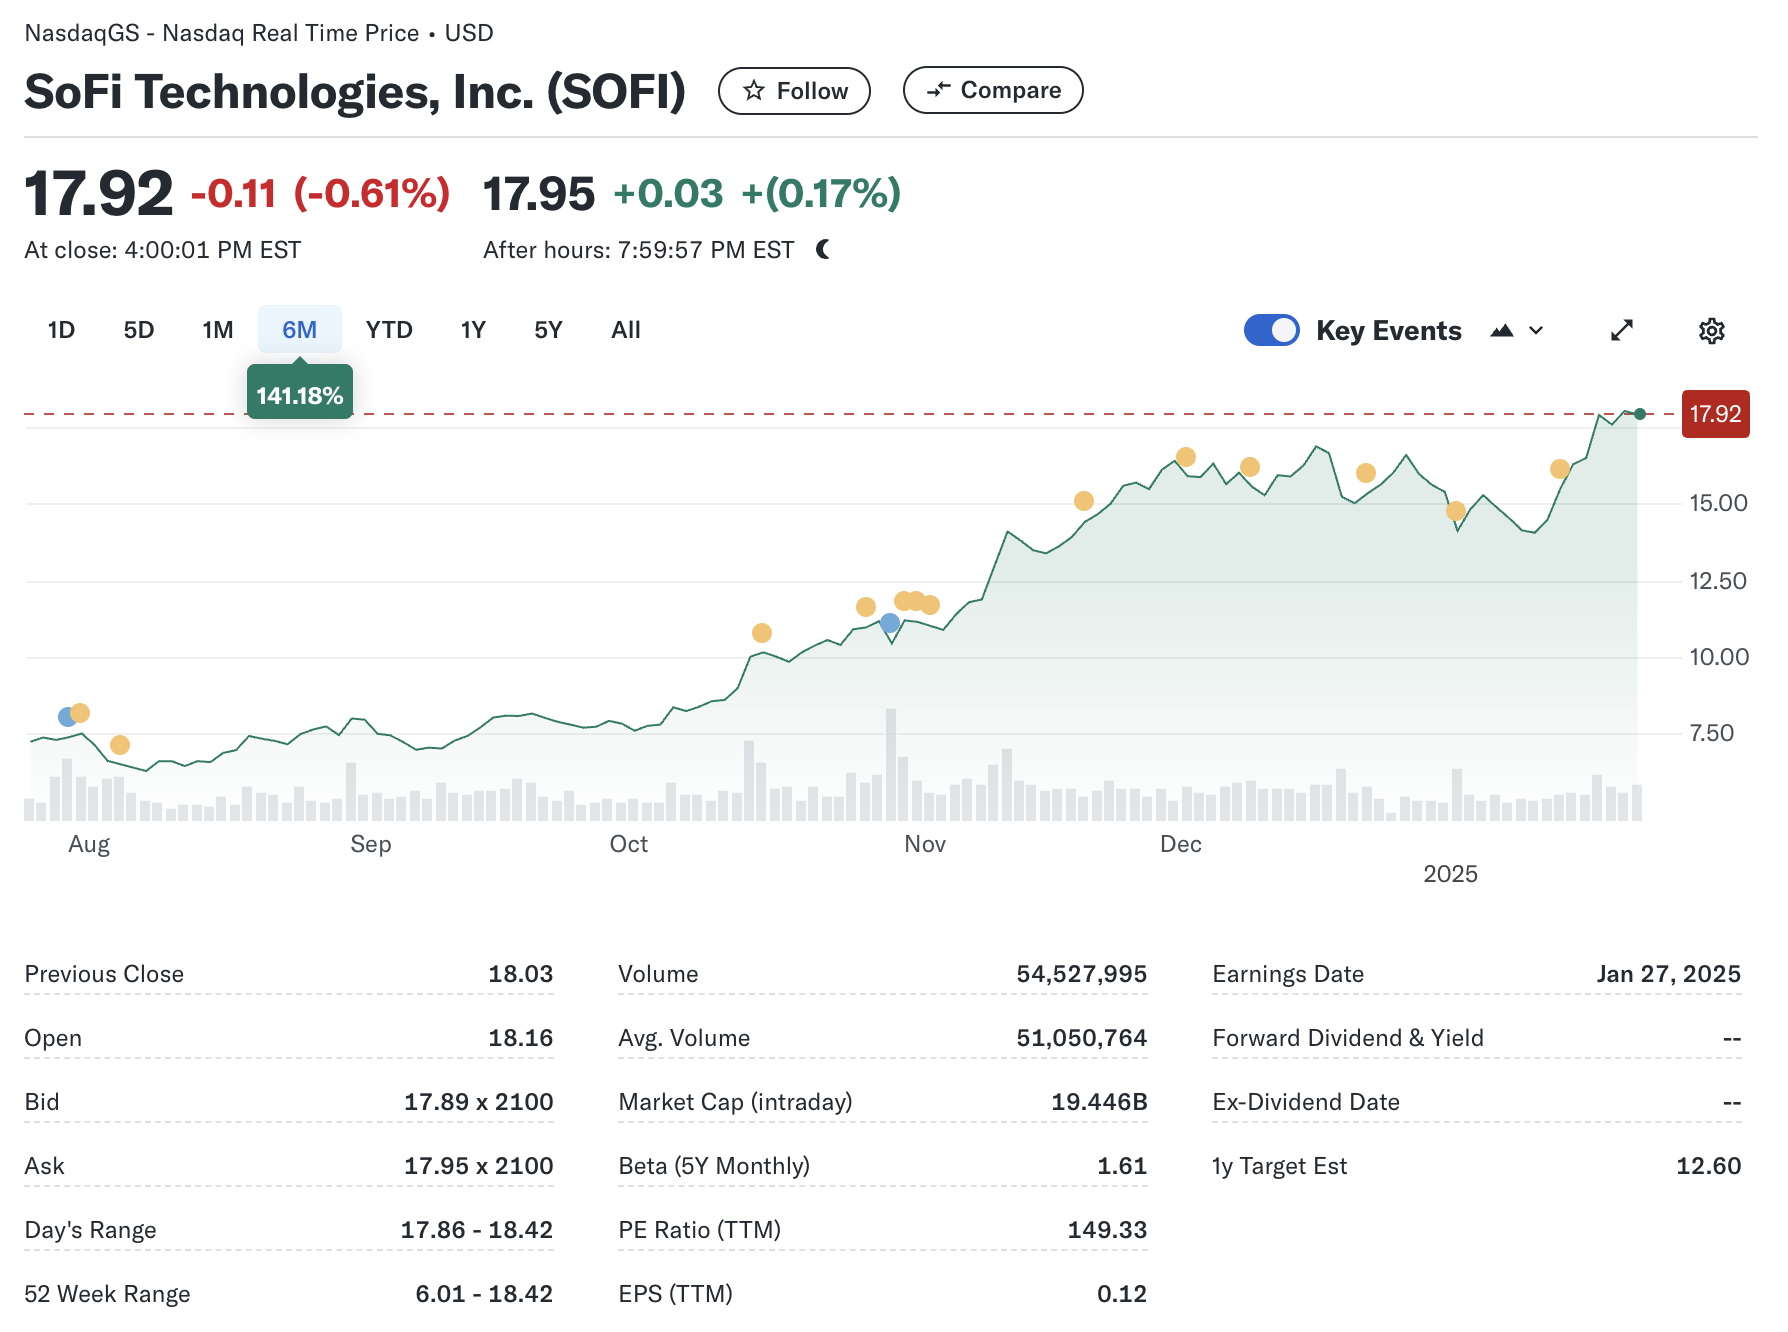Click the after-hours moon icon
Viewport: 1788px width, 1332px height.
(x=823, y=249)
